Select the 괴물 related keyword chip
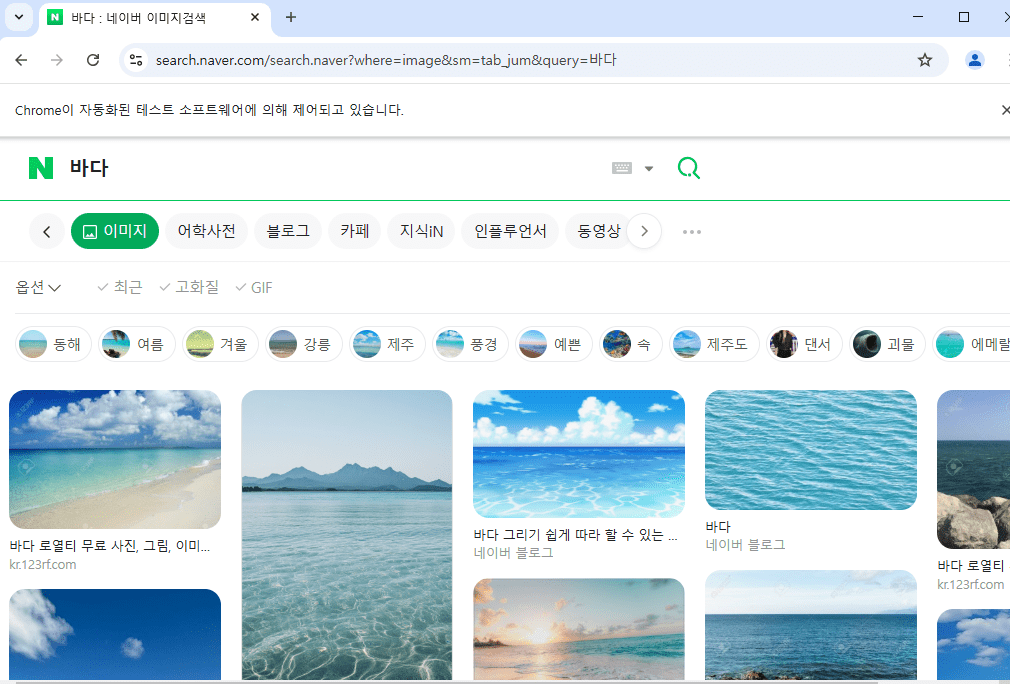Screen dimensions: 1010x684 coord(888,345)
